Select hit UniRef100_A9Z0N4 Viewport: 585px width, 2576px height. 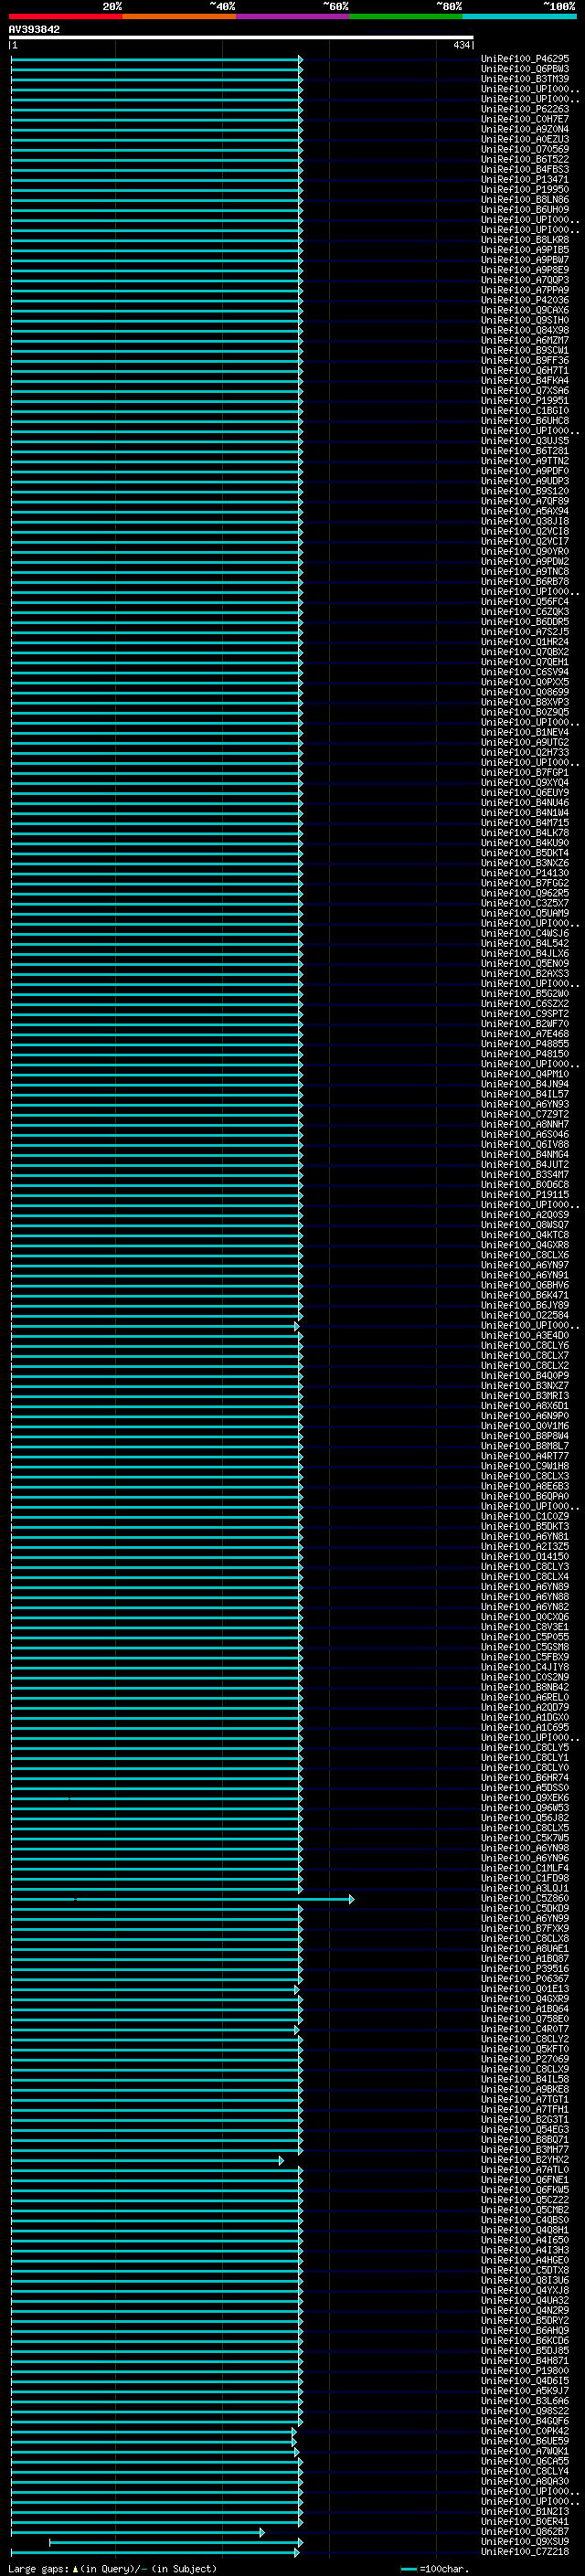point(525,129)
